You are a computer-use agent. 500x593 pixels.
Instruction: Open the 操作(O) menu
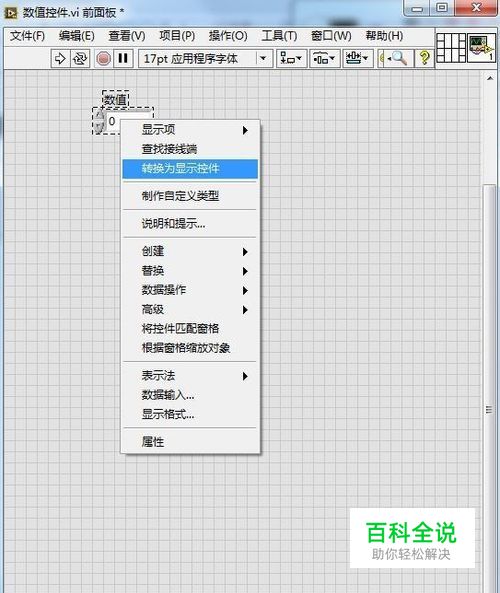[228, 36]
